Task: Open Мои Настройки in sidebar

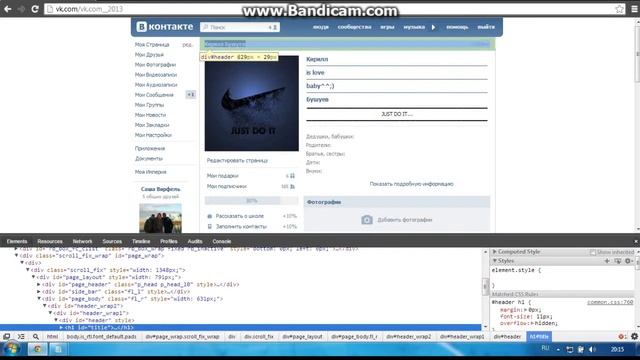Action: pos(153,135)
